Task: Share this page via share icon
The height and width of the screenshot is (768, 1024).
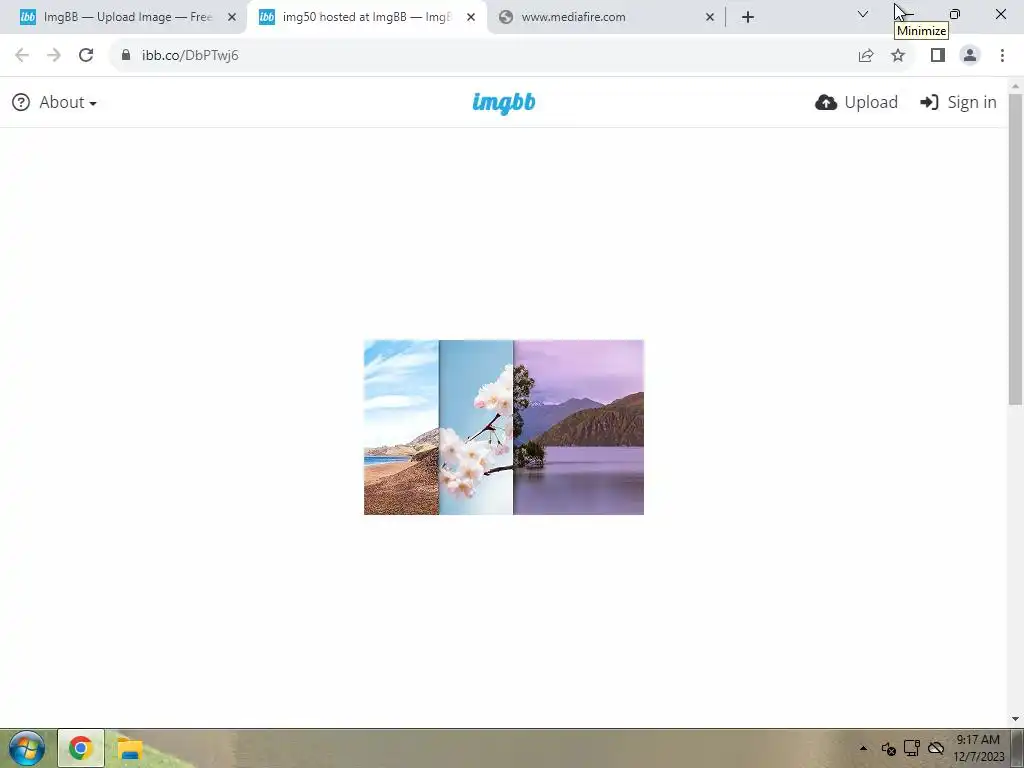Action: (x=866, y=56)
